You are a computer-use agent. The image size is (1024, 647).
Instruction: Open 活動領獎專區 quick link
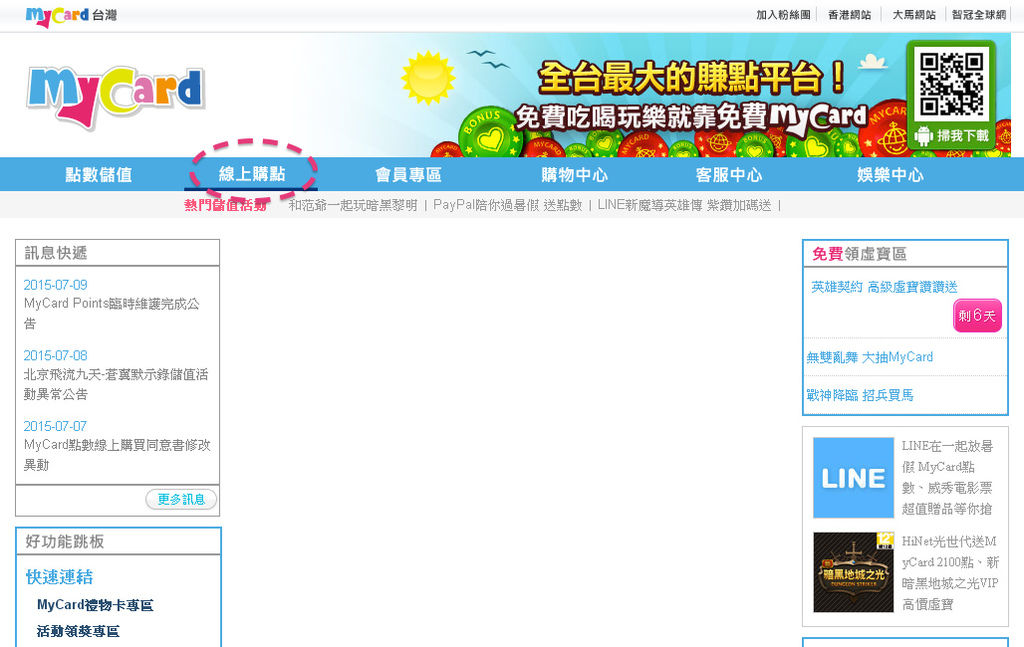78,631
